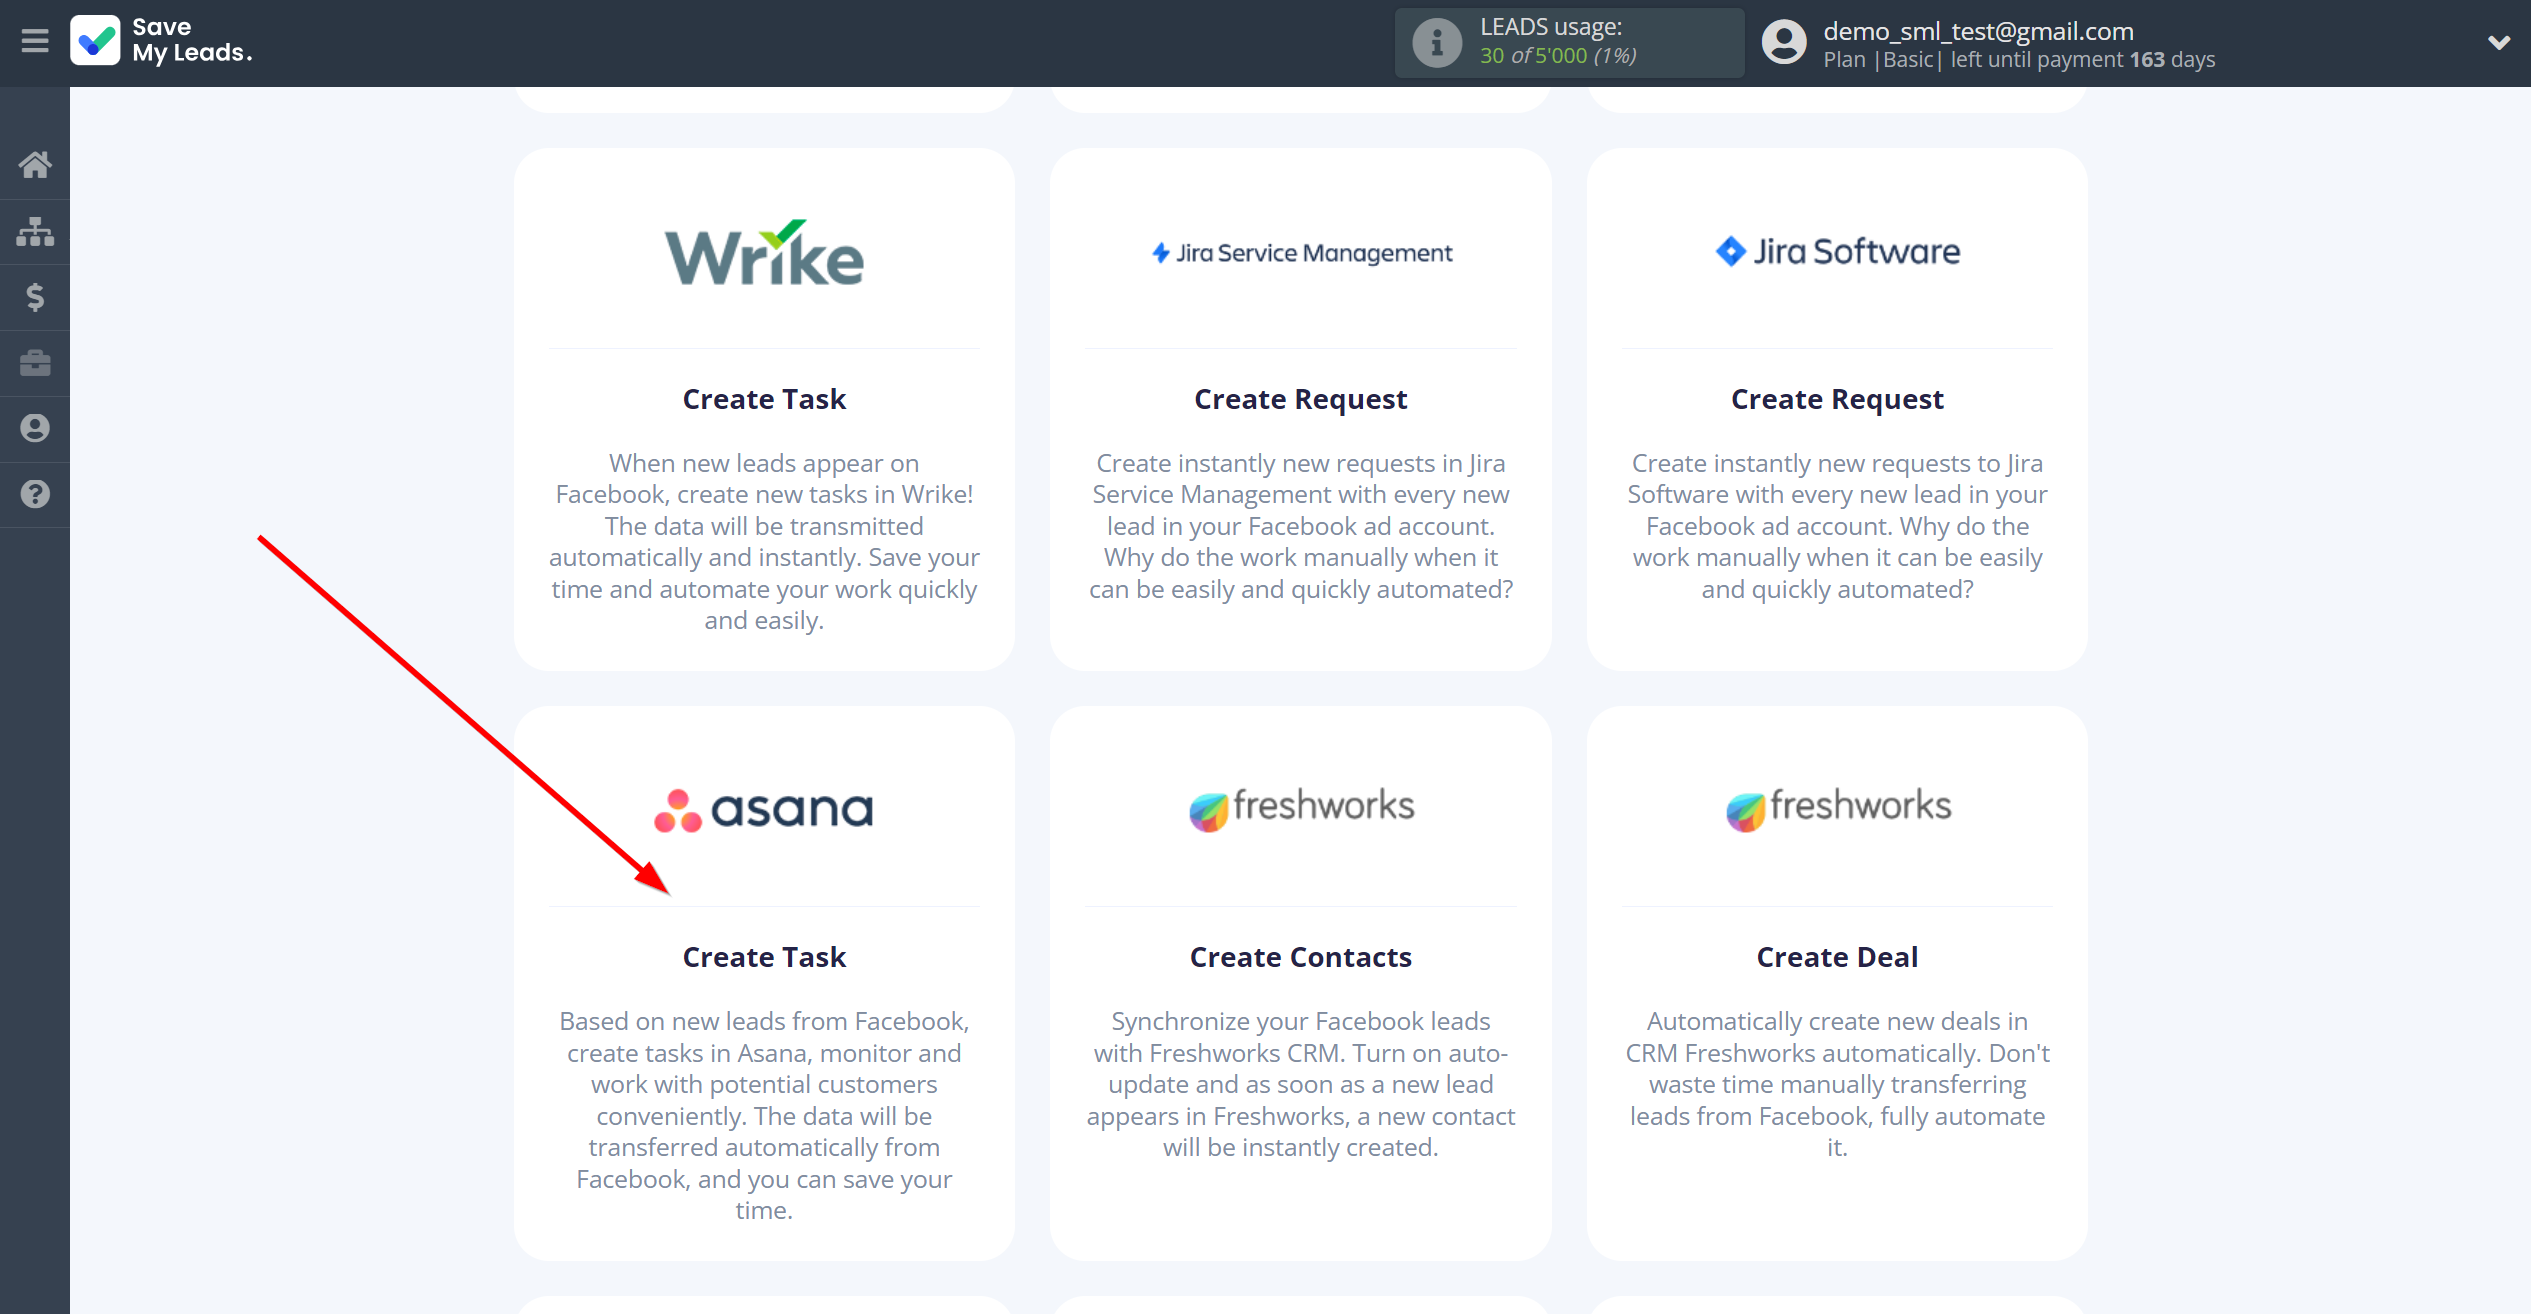The image size is (2531, 1314).
Task: Click Jira Service Management description text
Action: [1301, 526]
